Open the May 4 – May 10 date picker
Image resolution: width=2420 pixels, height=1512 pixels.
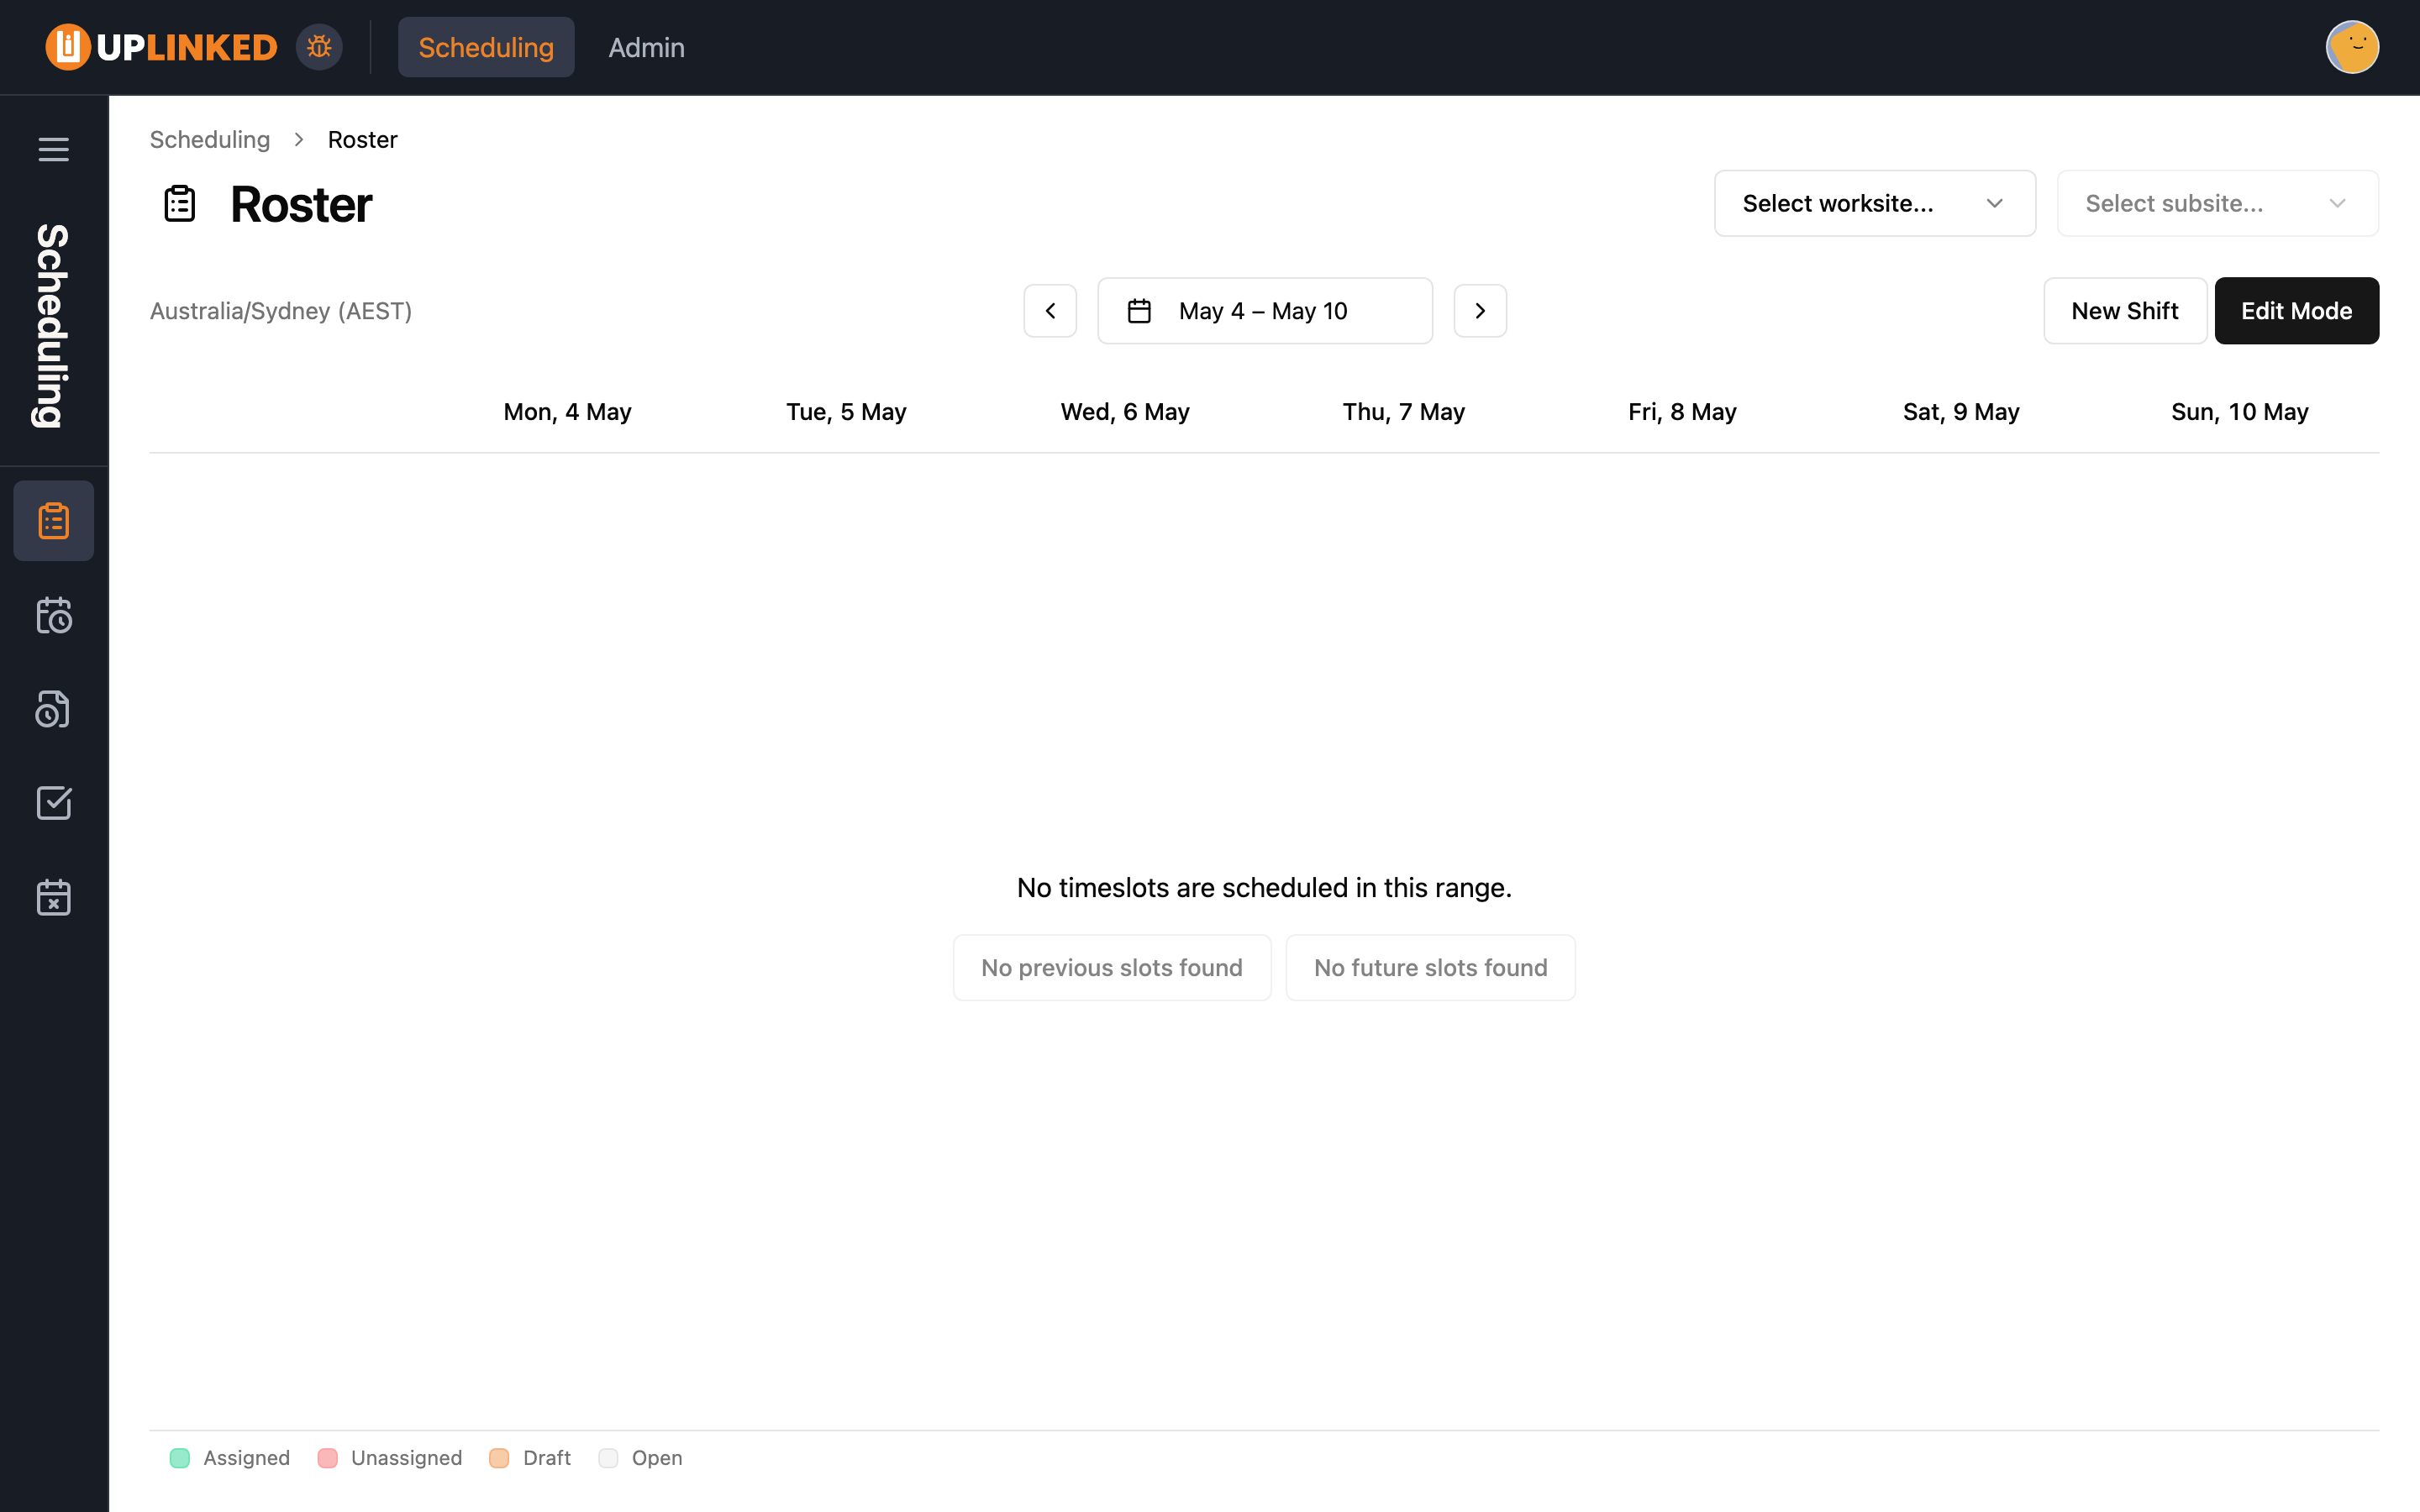[x=1265, y=311]
